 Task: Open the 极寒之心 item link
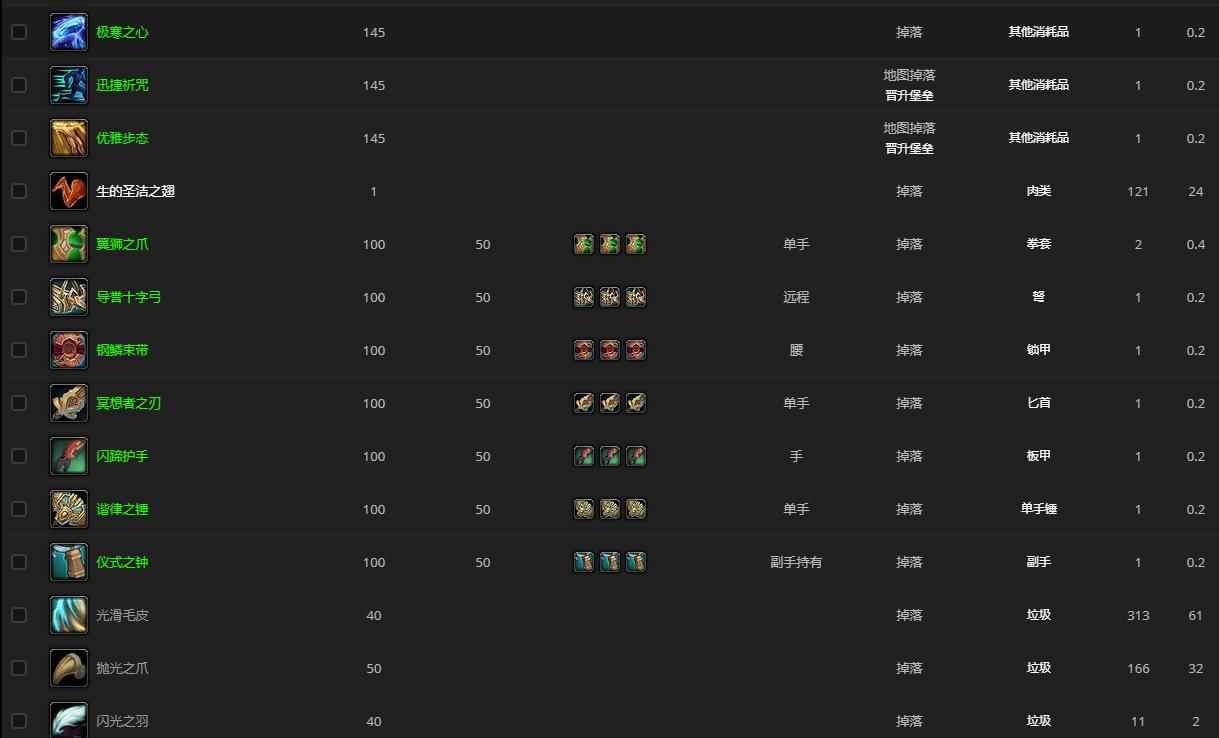point(122,32)
